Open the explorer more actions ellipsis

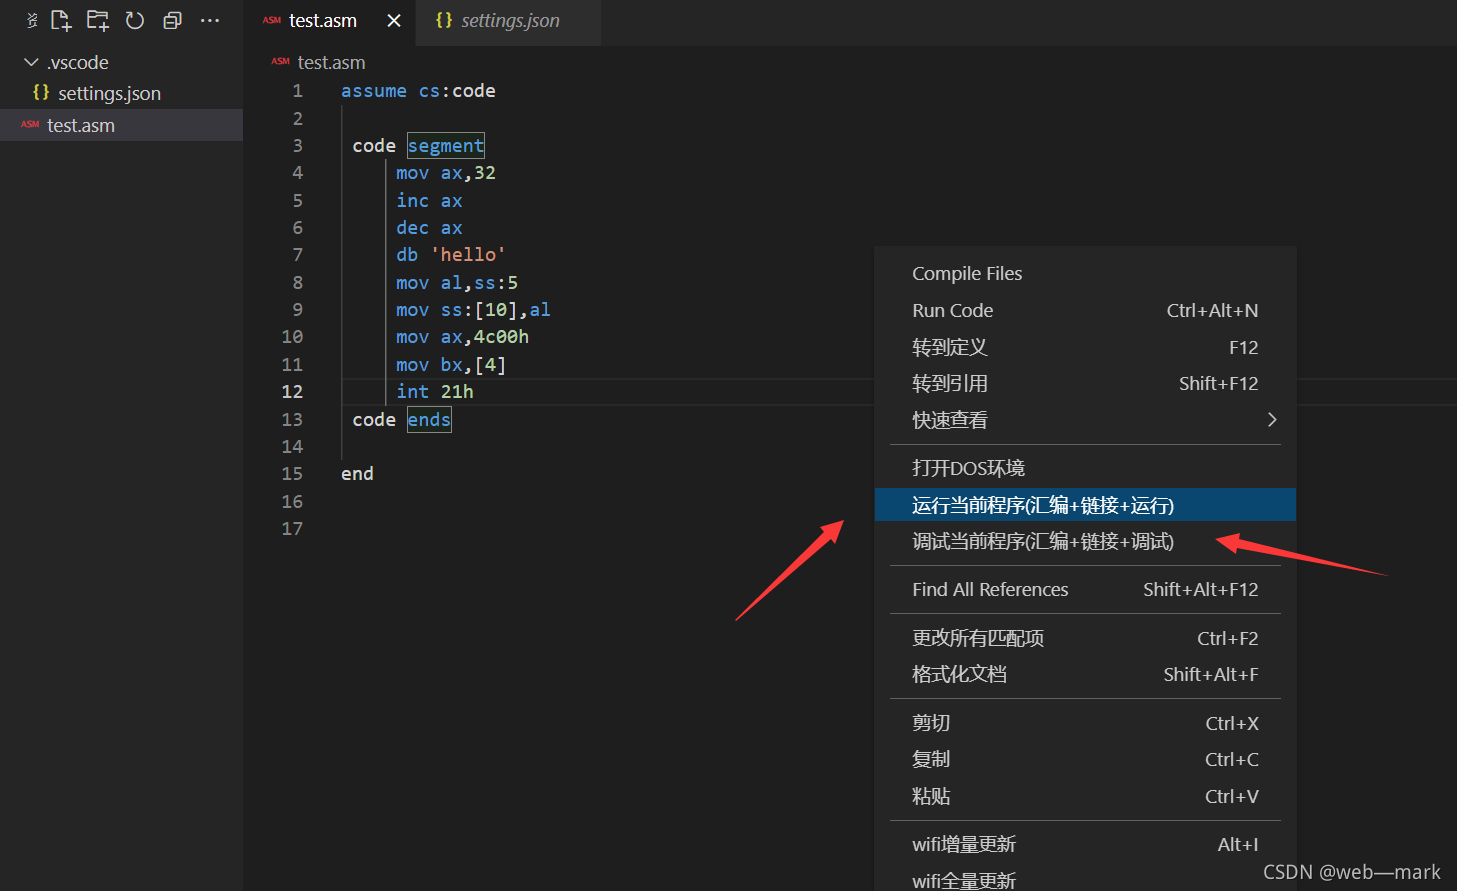coord(210,20)
